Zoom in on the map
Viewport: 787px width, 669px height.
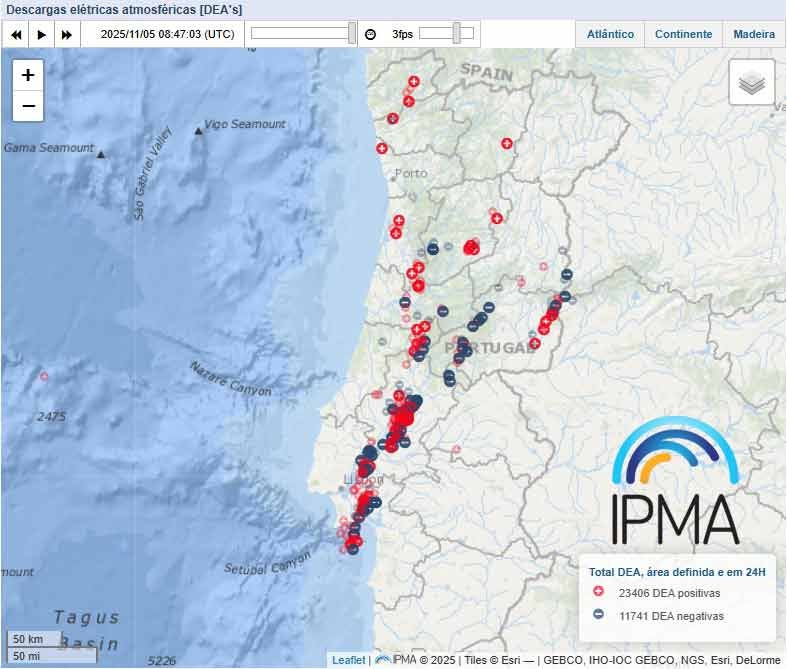pyautogui.click(x=28, y=75)
